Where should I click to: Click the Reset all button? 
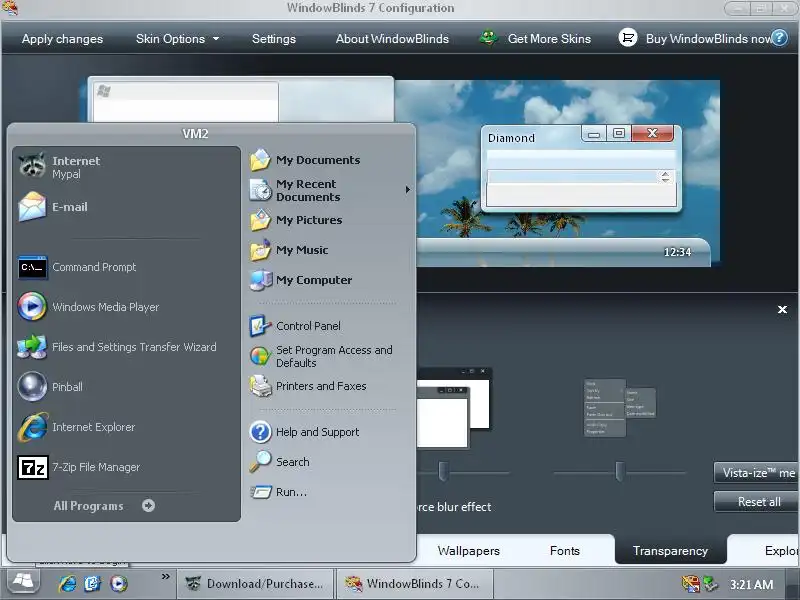pos(757,502)
